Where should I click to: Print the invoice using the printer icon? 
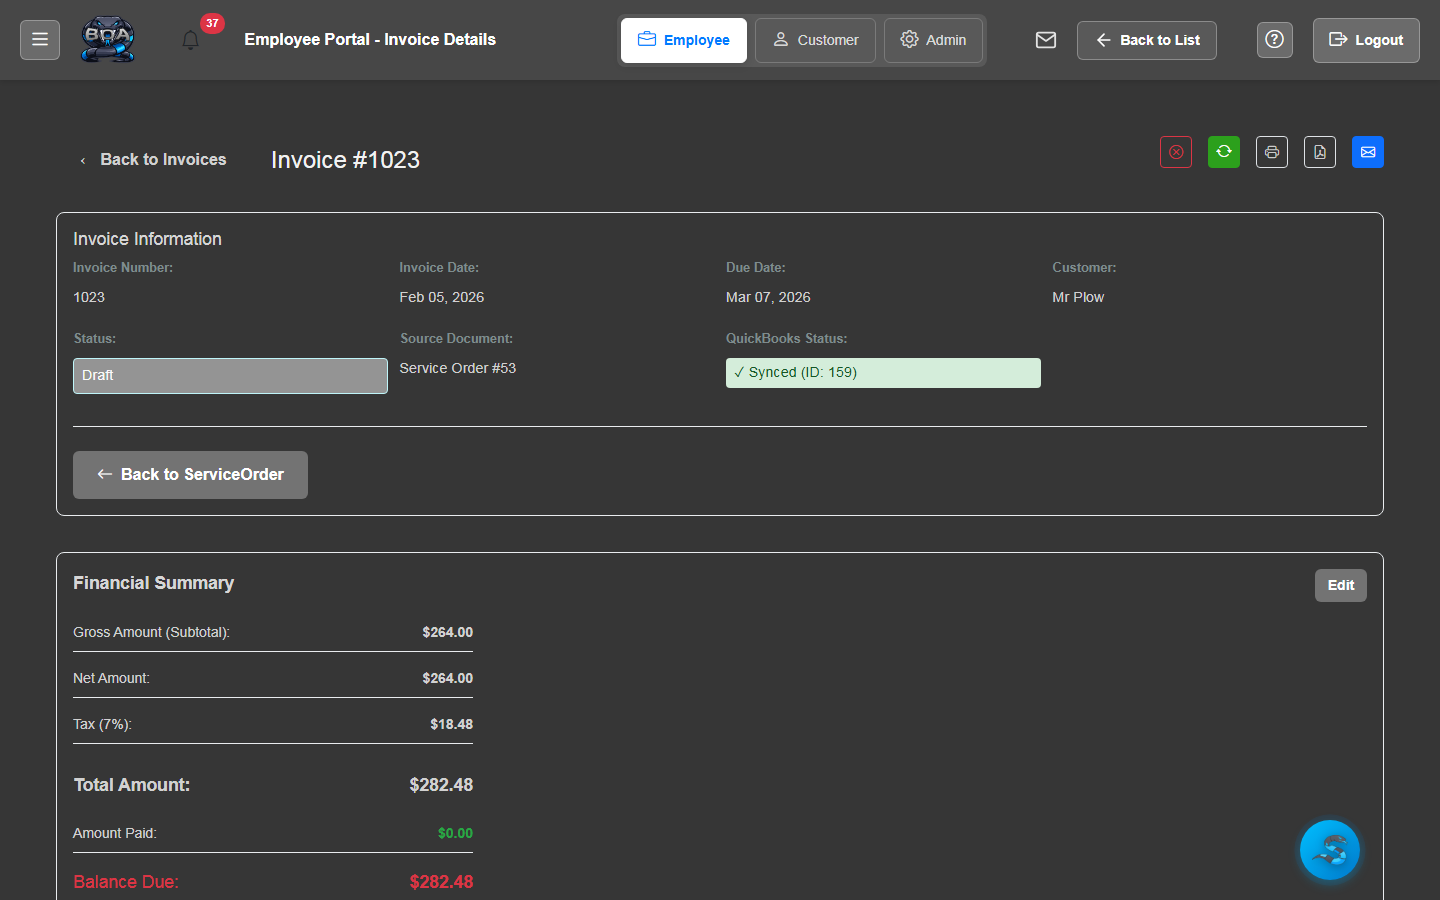(1271, 152)
